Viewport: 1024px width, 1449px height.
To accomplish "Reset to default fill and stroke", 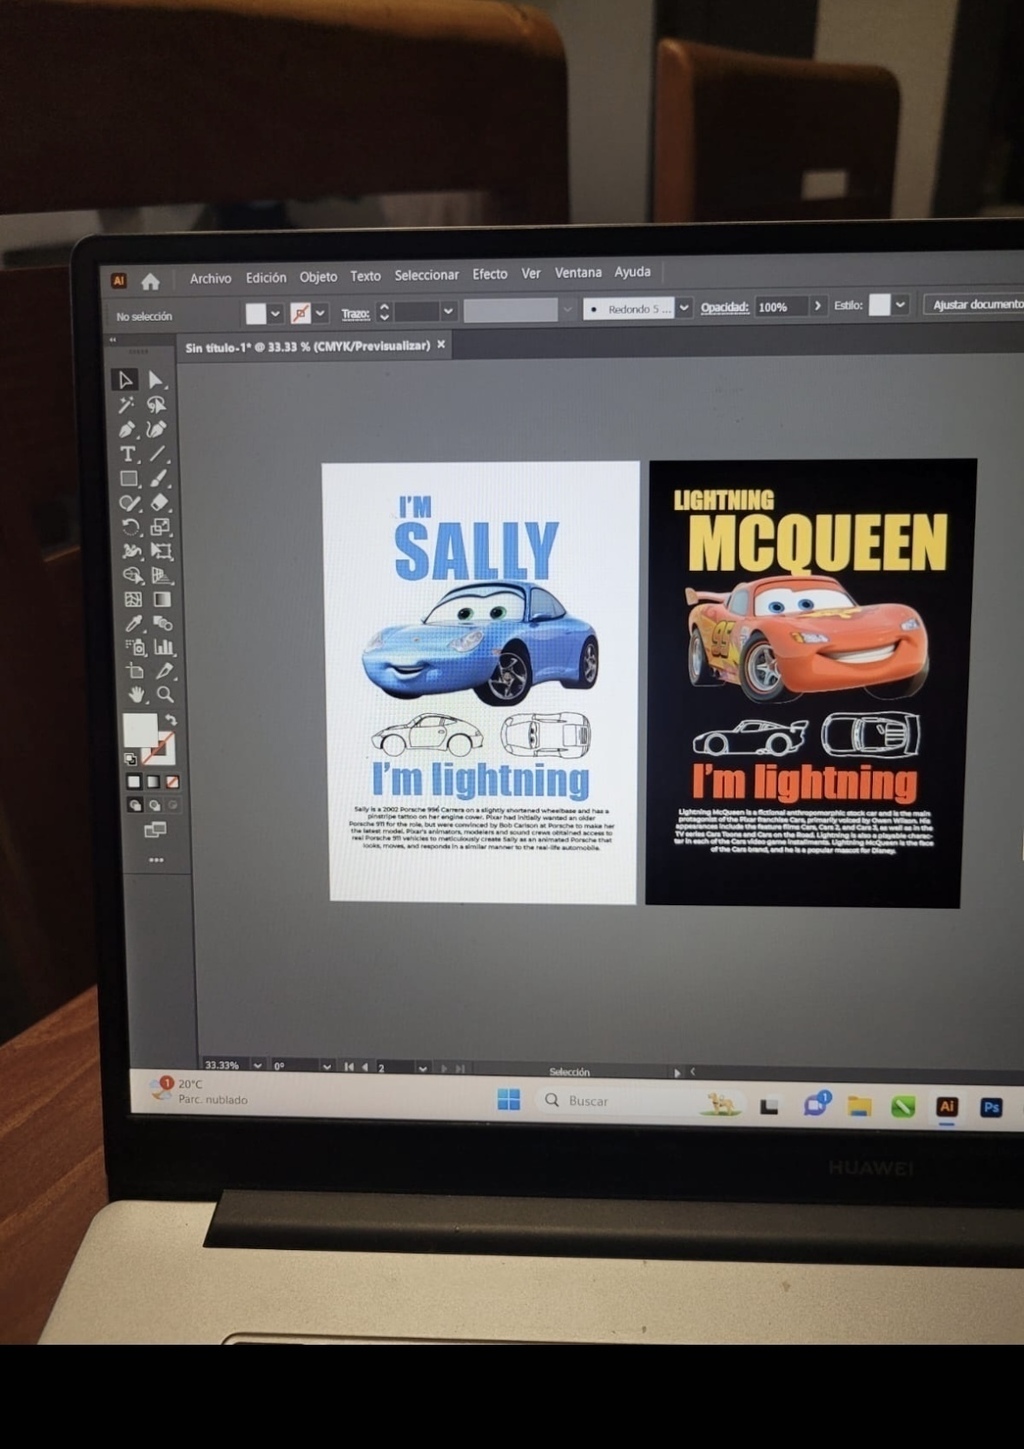I will click(130, 760).
